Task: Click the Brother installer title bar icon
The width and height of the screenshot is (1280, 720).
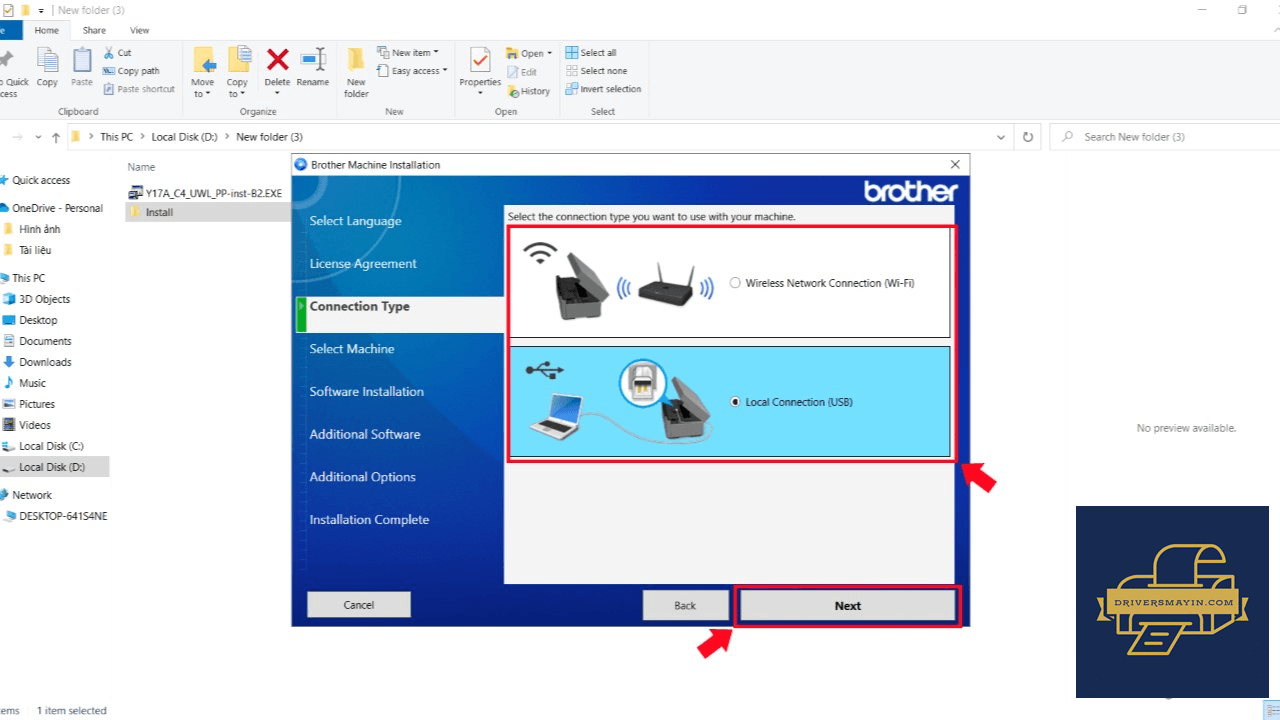Action: pos(301,165)
